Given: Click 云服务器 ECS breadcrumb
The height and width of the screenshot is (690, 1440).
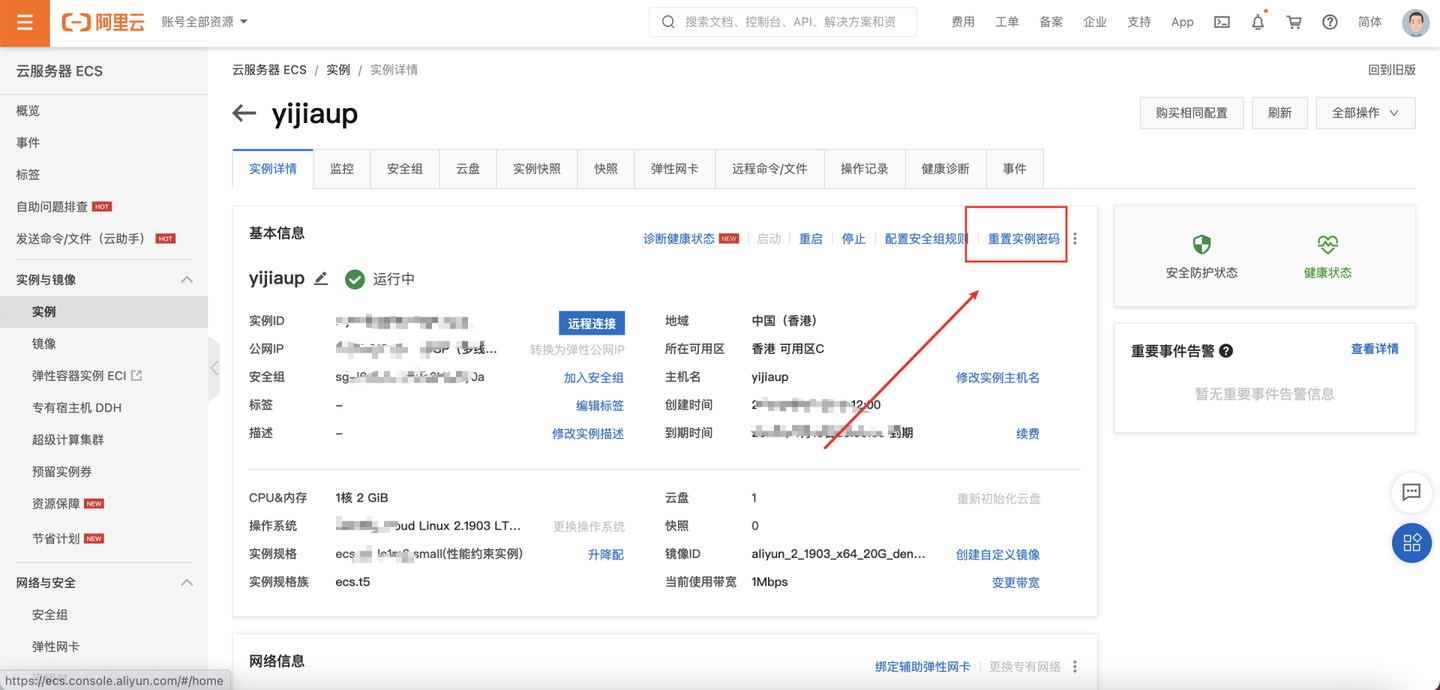Looking at the screenshot, I should (x=269, y=70).
